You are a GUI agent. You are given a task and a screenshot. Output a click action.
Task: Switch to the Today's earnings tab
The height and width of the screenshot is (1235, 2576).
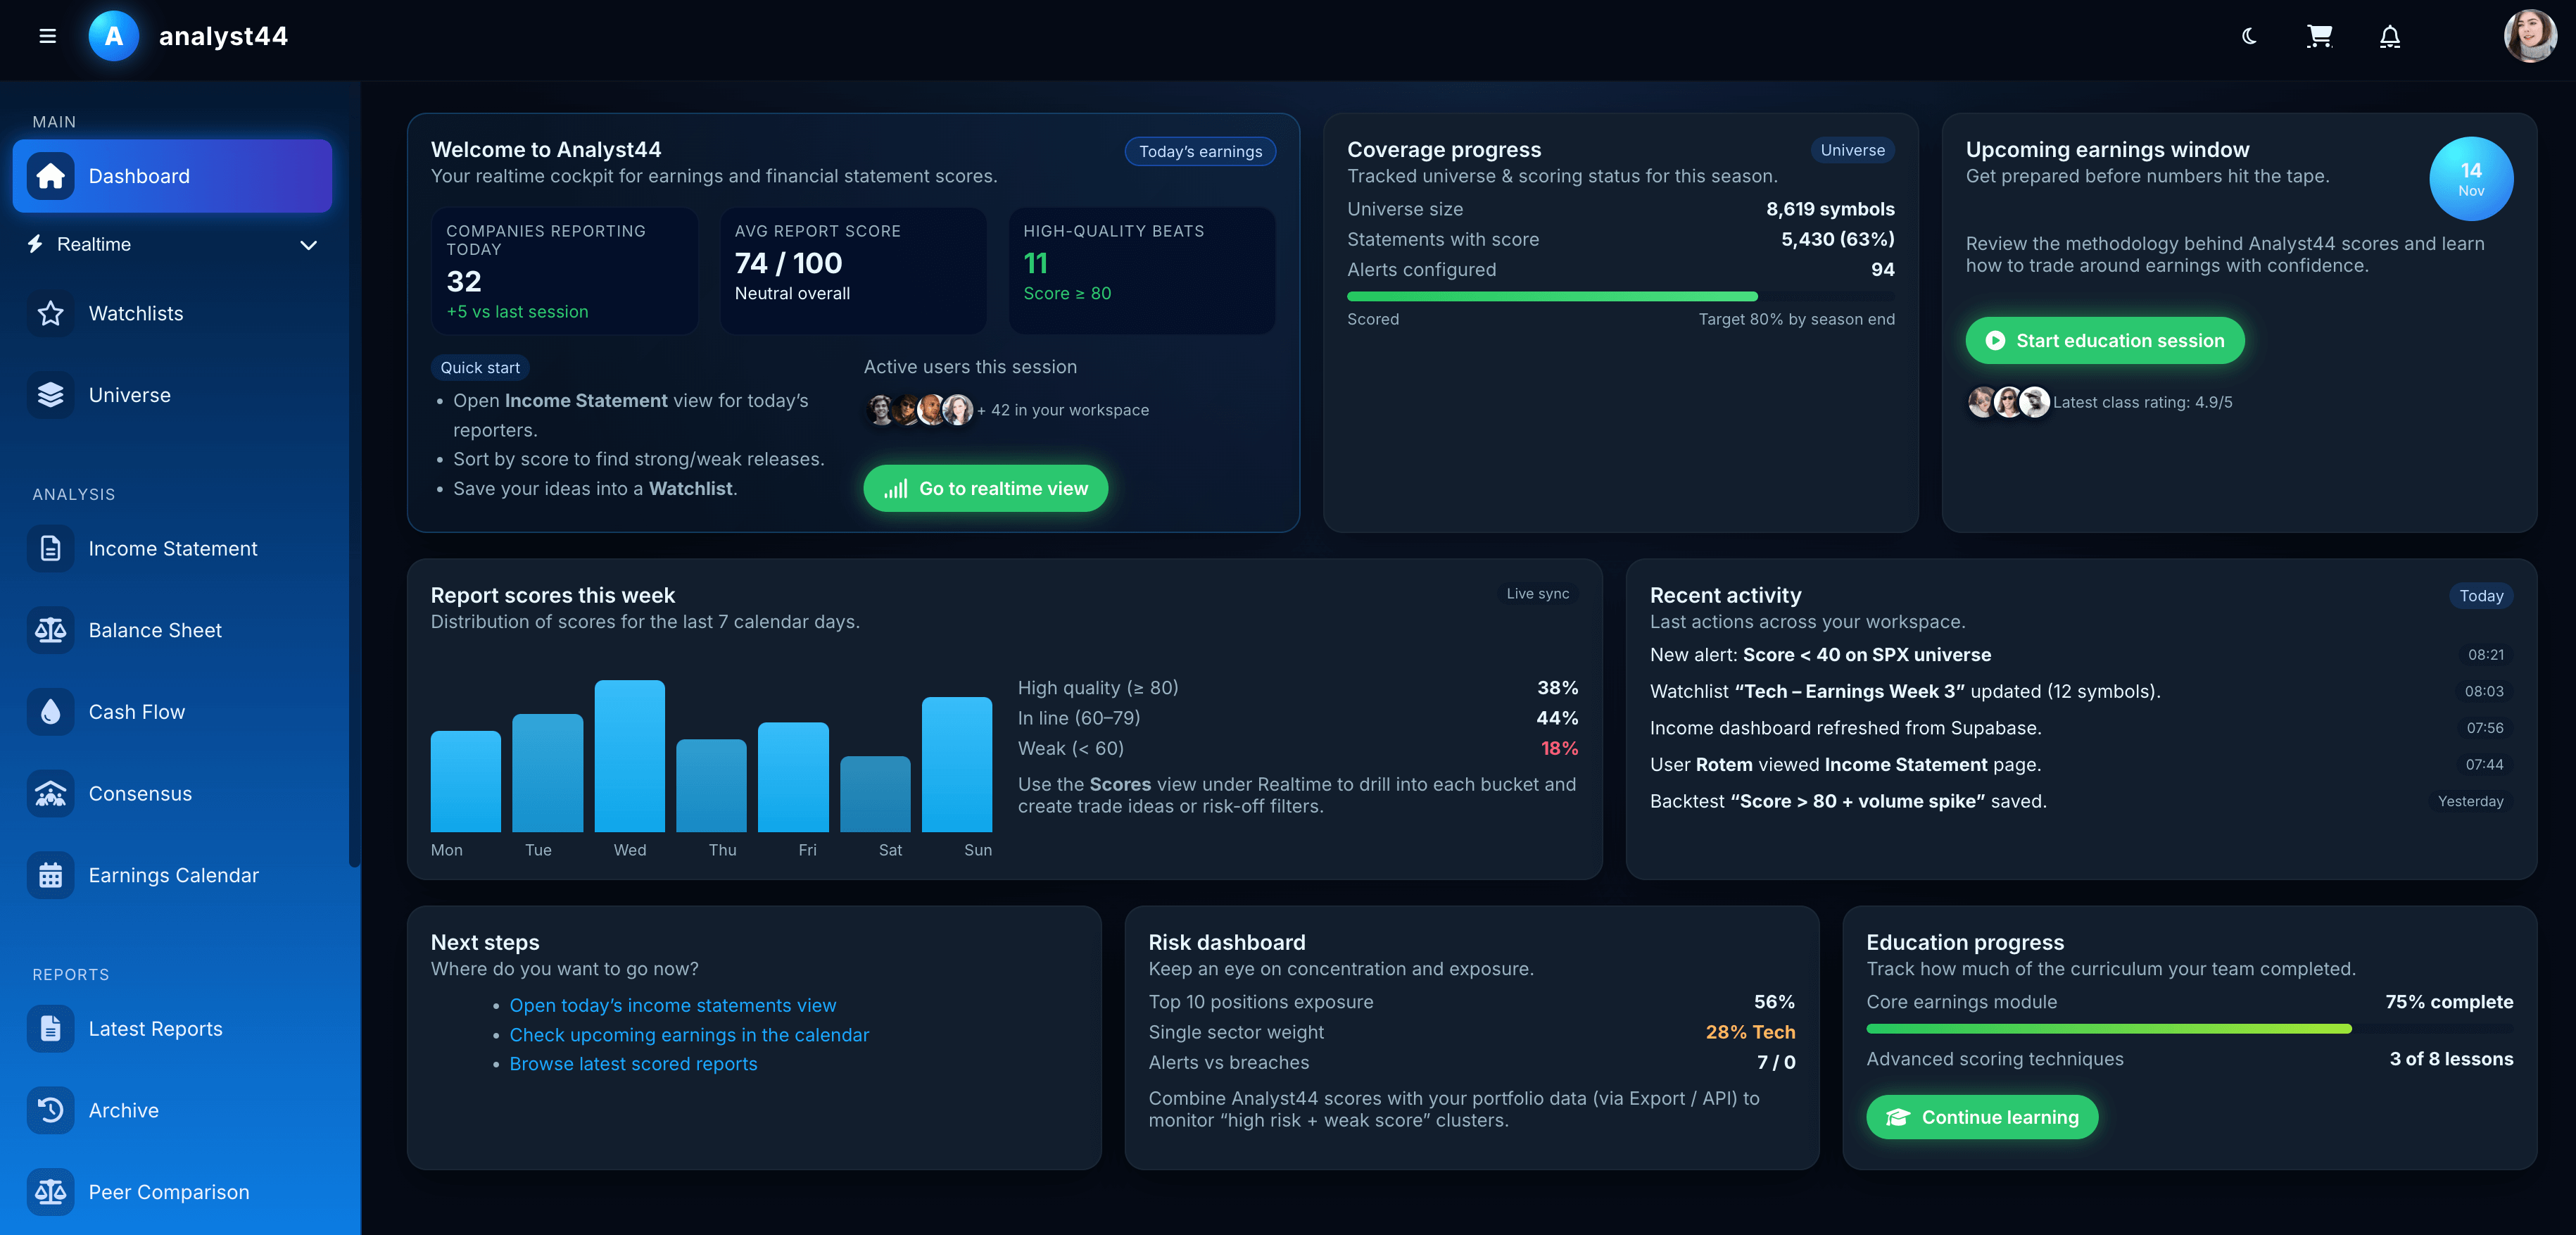(1200, 151)
